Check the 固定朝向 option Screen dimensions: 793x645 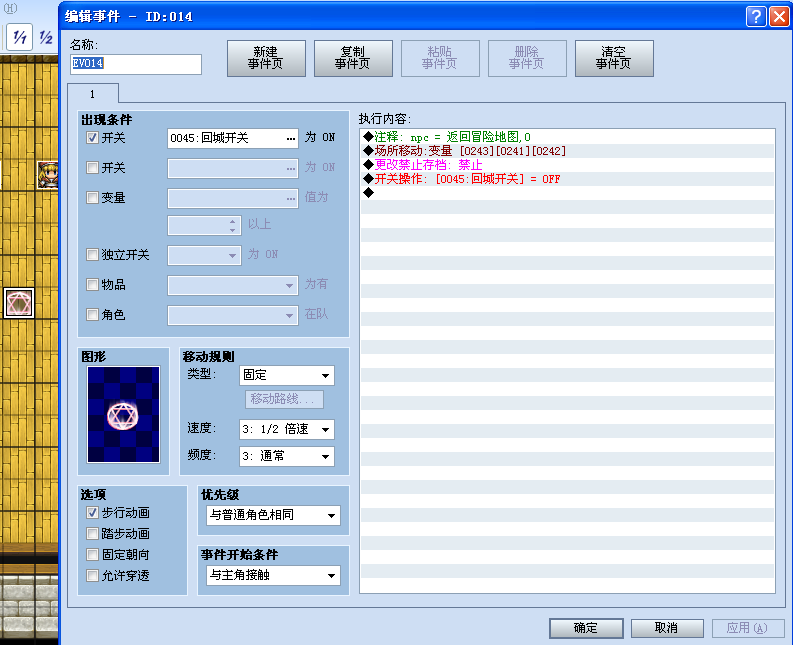click(x=92, y=554)
